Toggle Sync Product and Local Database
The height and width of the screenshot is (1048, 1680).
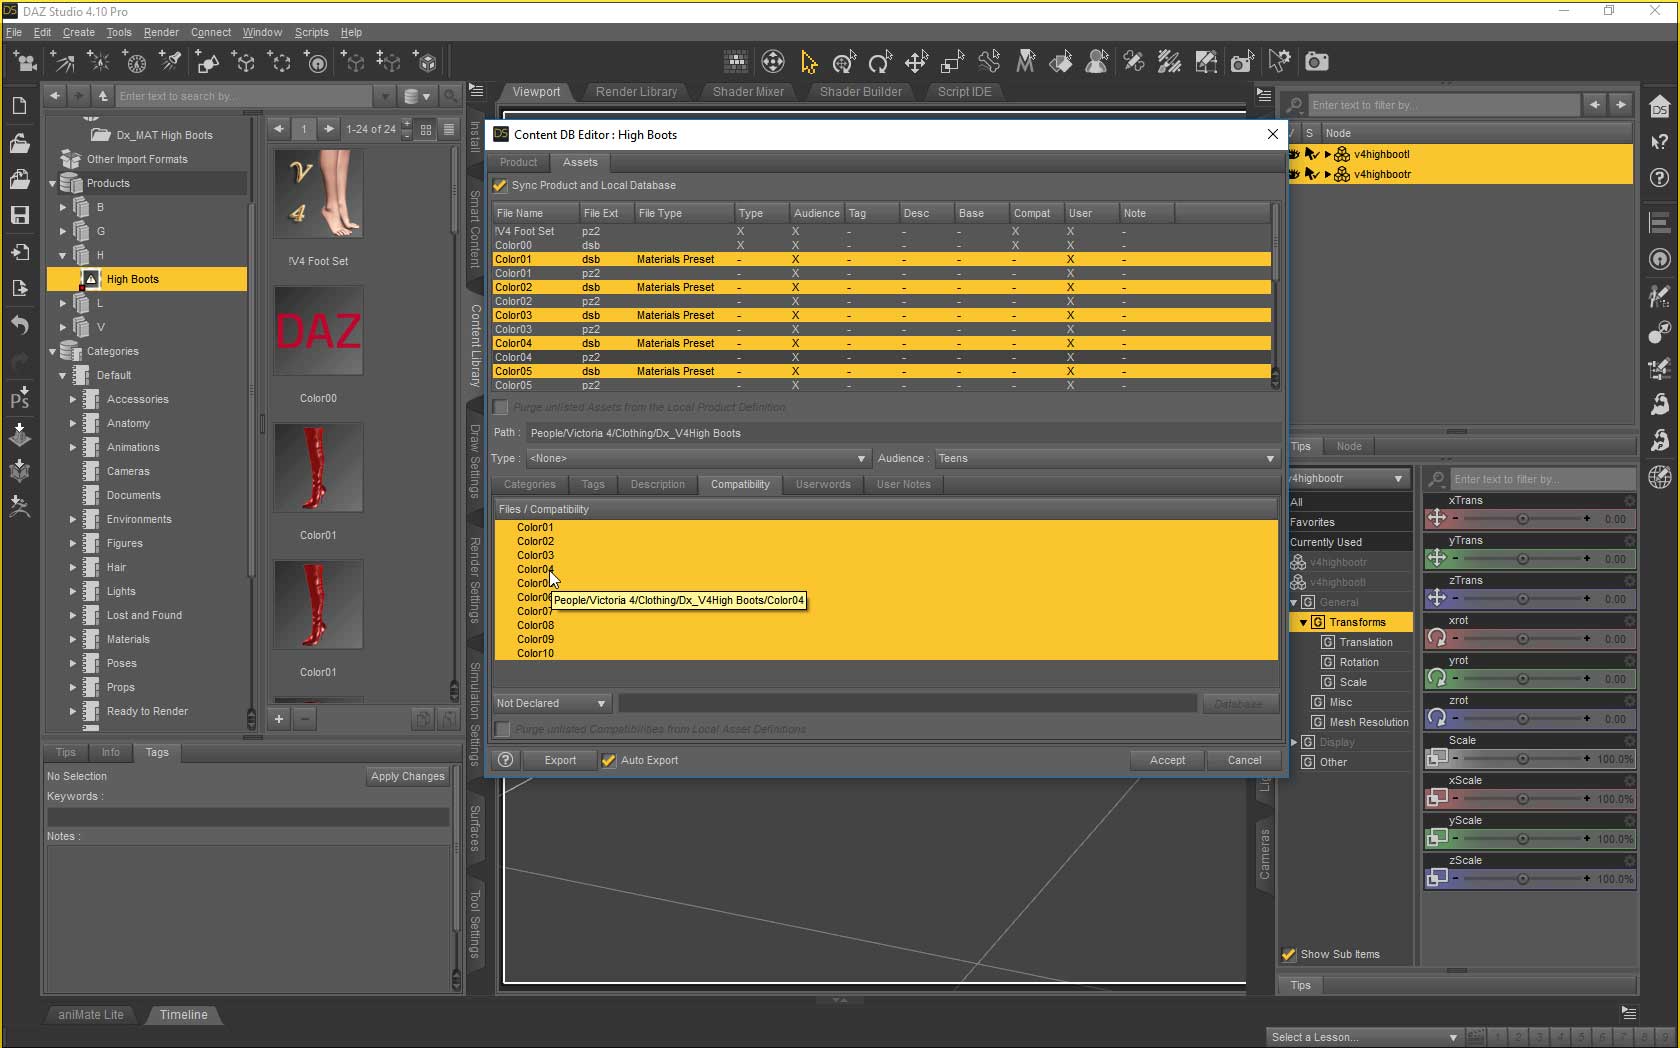click(x=501, y=186)
